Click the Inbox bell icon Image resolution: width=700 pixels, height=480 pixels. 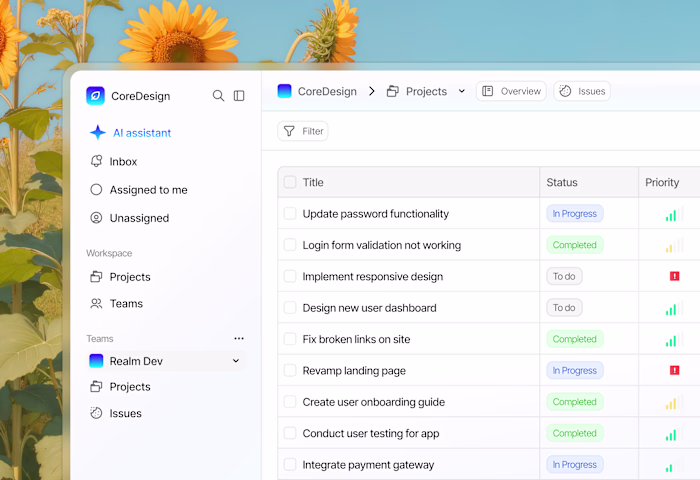point(96,161)
